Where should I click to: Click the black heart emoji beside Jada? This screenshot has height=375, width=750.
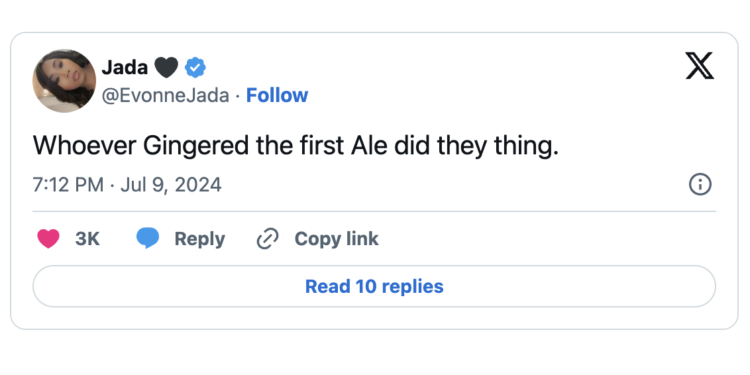pyautogui.click(x=166, y=67)
